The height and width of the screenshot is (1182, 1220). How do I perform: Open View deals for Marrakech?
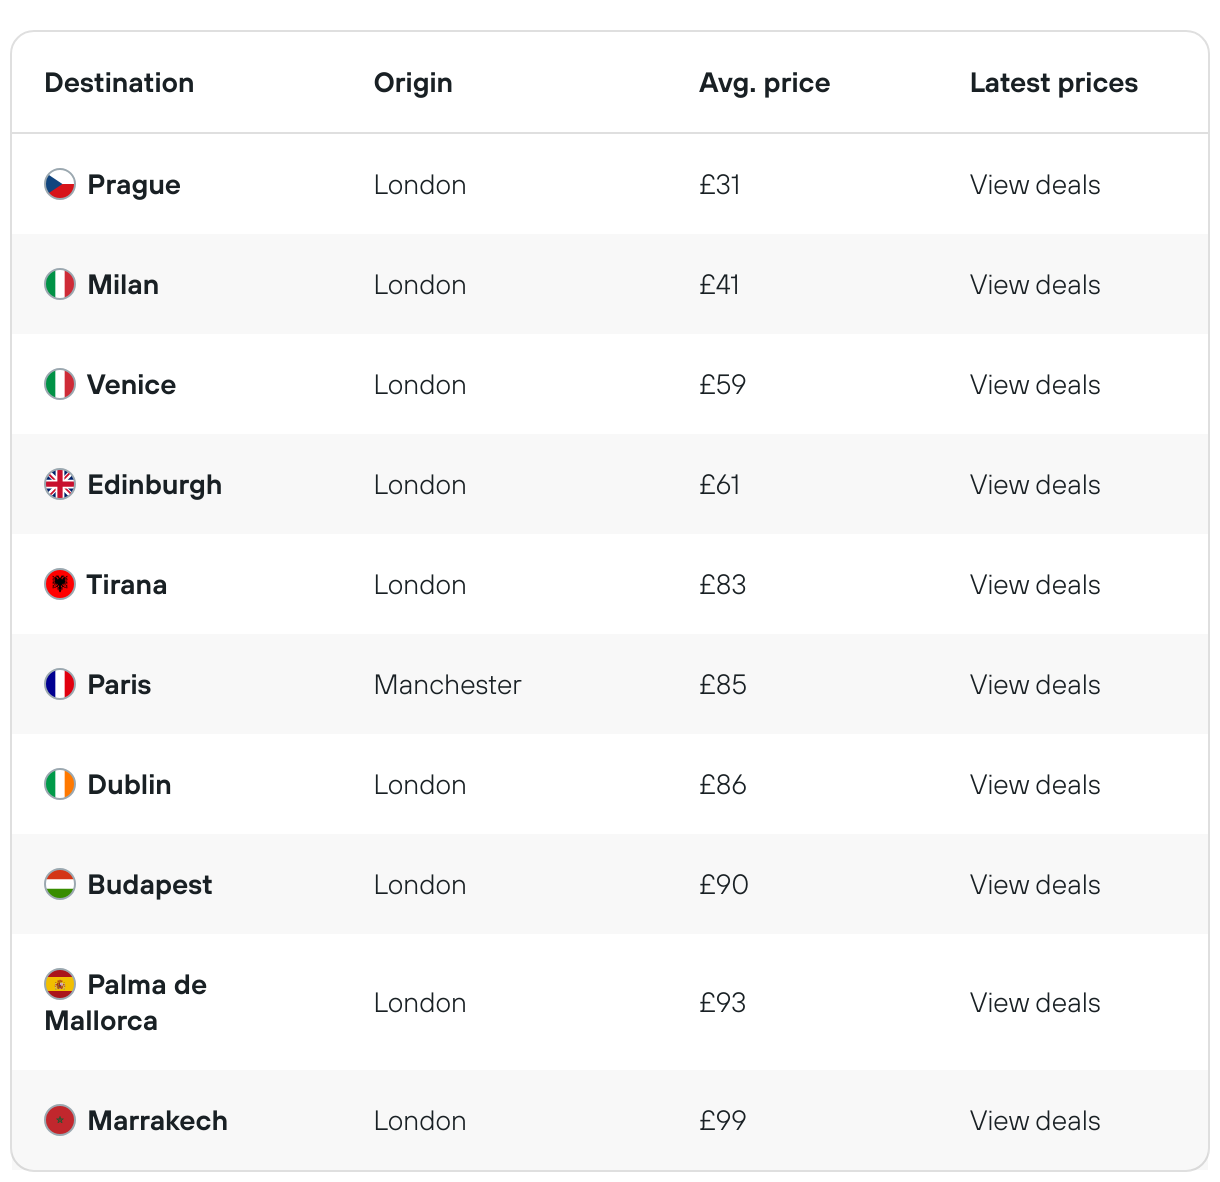(1035, 1121)
